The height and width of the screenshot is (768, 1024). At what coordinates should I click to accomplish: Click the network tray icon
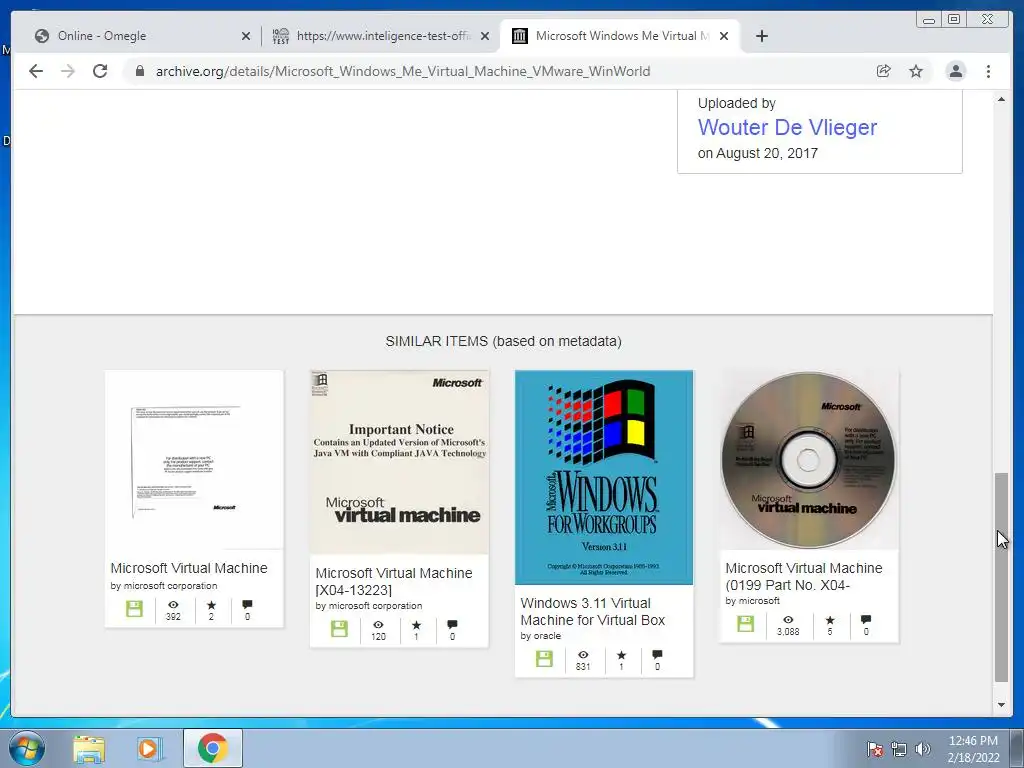899,749
